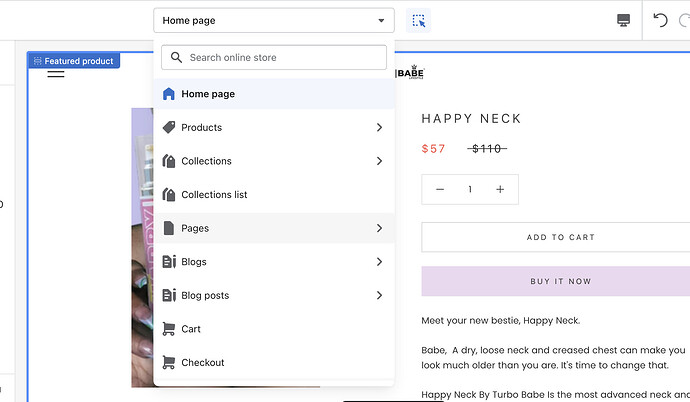
Task: Click the Home page house icon
Action: click(168, 94)
